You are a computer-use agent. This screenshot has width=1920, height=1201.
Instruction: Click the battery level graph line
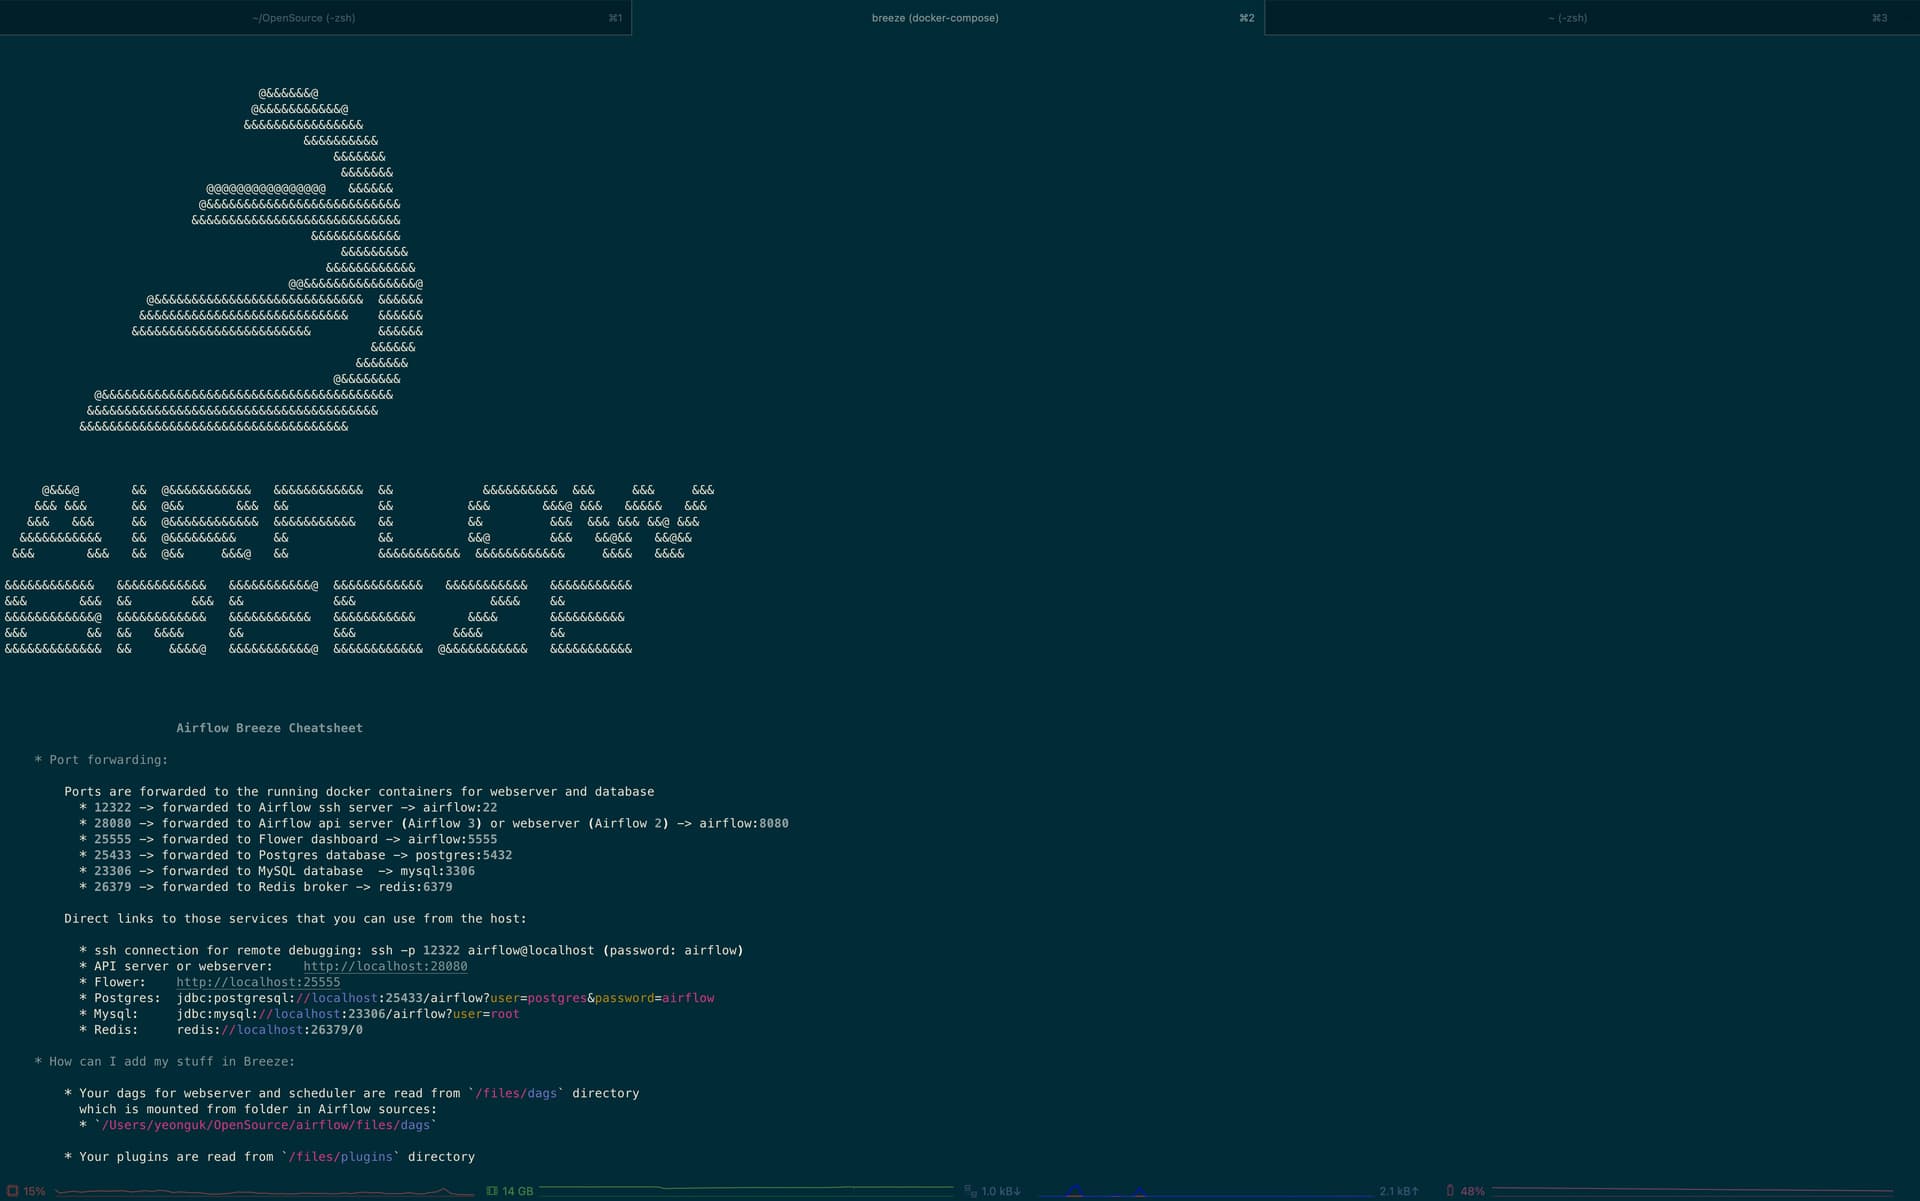coord(1690,1190)
